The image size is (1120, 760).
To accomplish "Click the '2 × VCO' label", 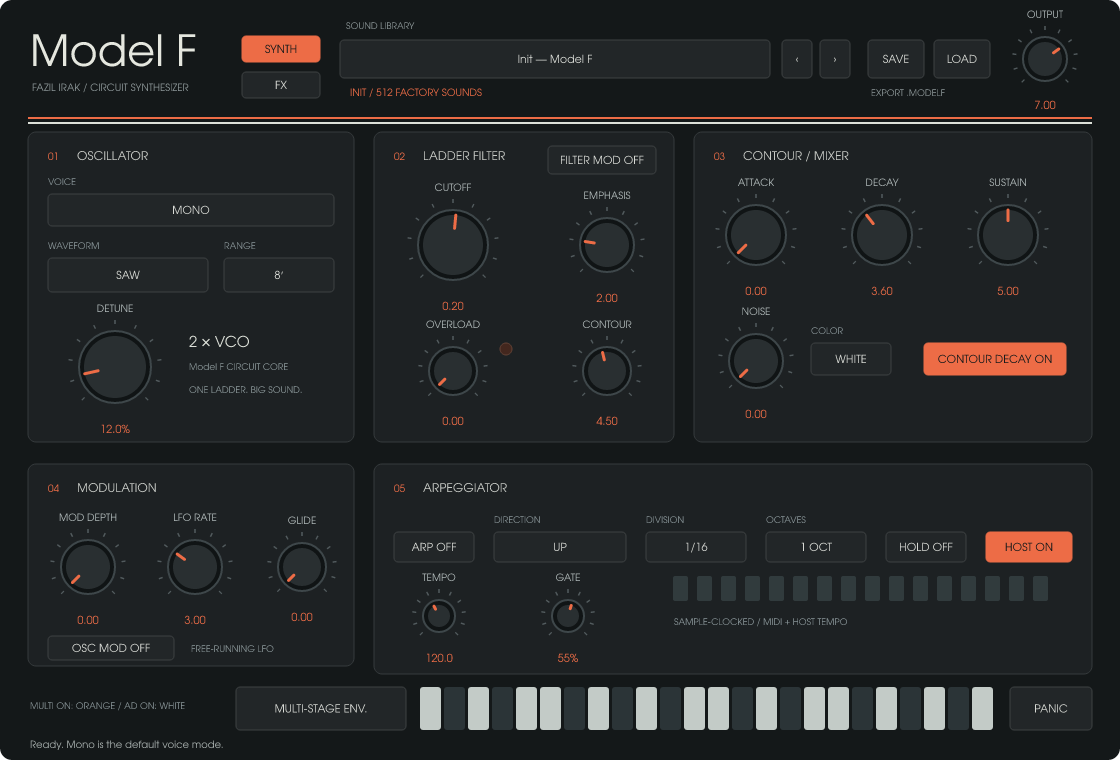I will coord(219,341).
